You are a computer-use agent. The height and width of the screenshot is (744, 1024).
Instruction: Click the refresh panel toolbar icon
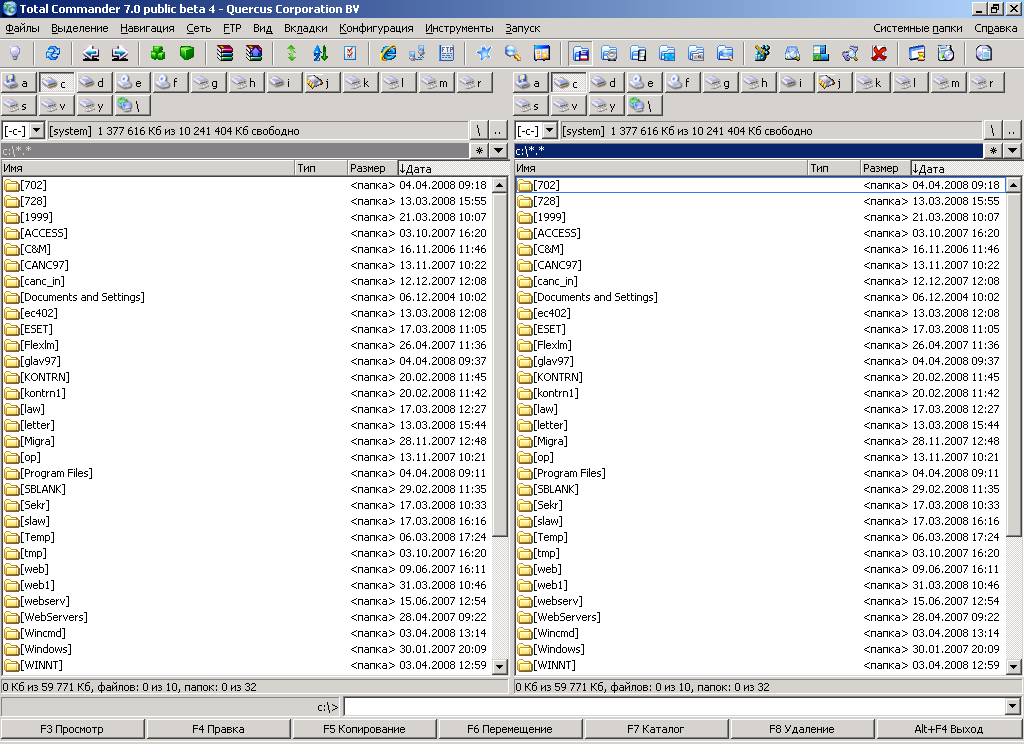pos(53,53)
